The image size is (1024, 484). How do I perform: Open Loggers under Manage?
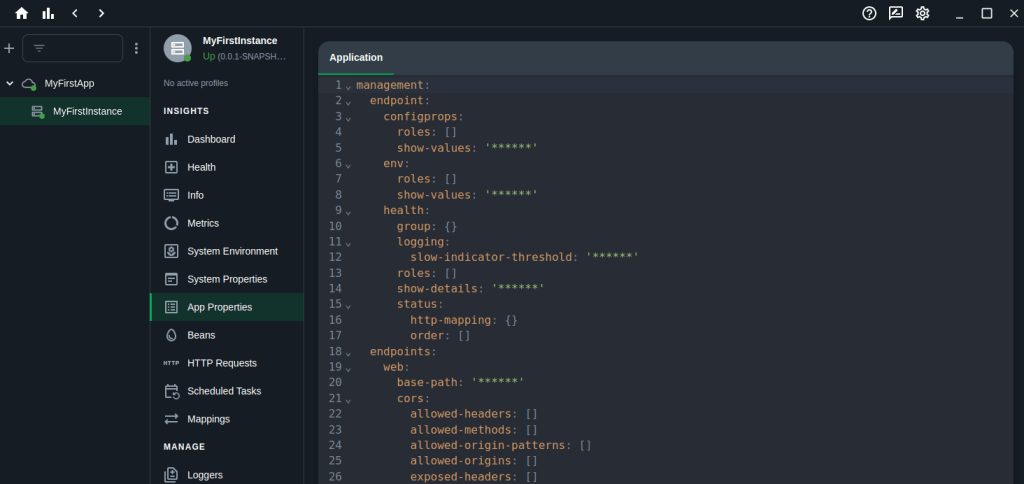(205, 475)
